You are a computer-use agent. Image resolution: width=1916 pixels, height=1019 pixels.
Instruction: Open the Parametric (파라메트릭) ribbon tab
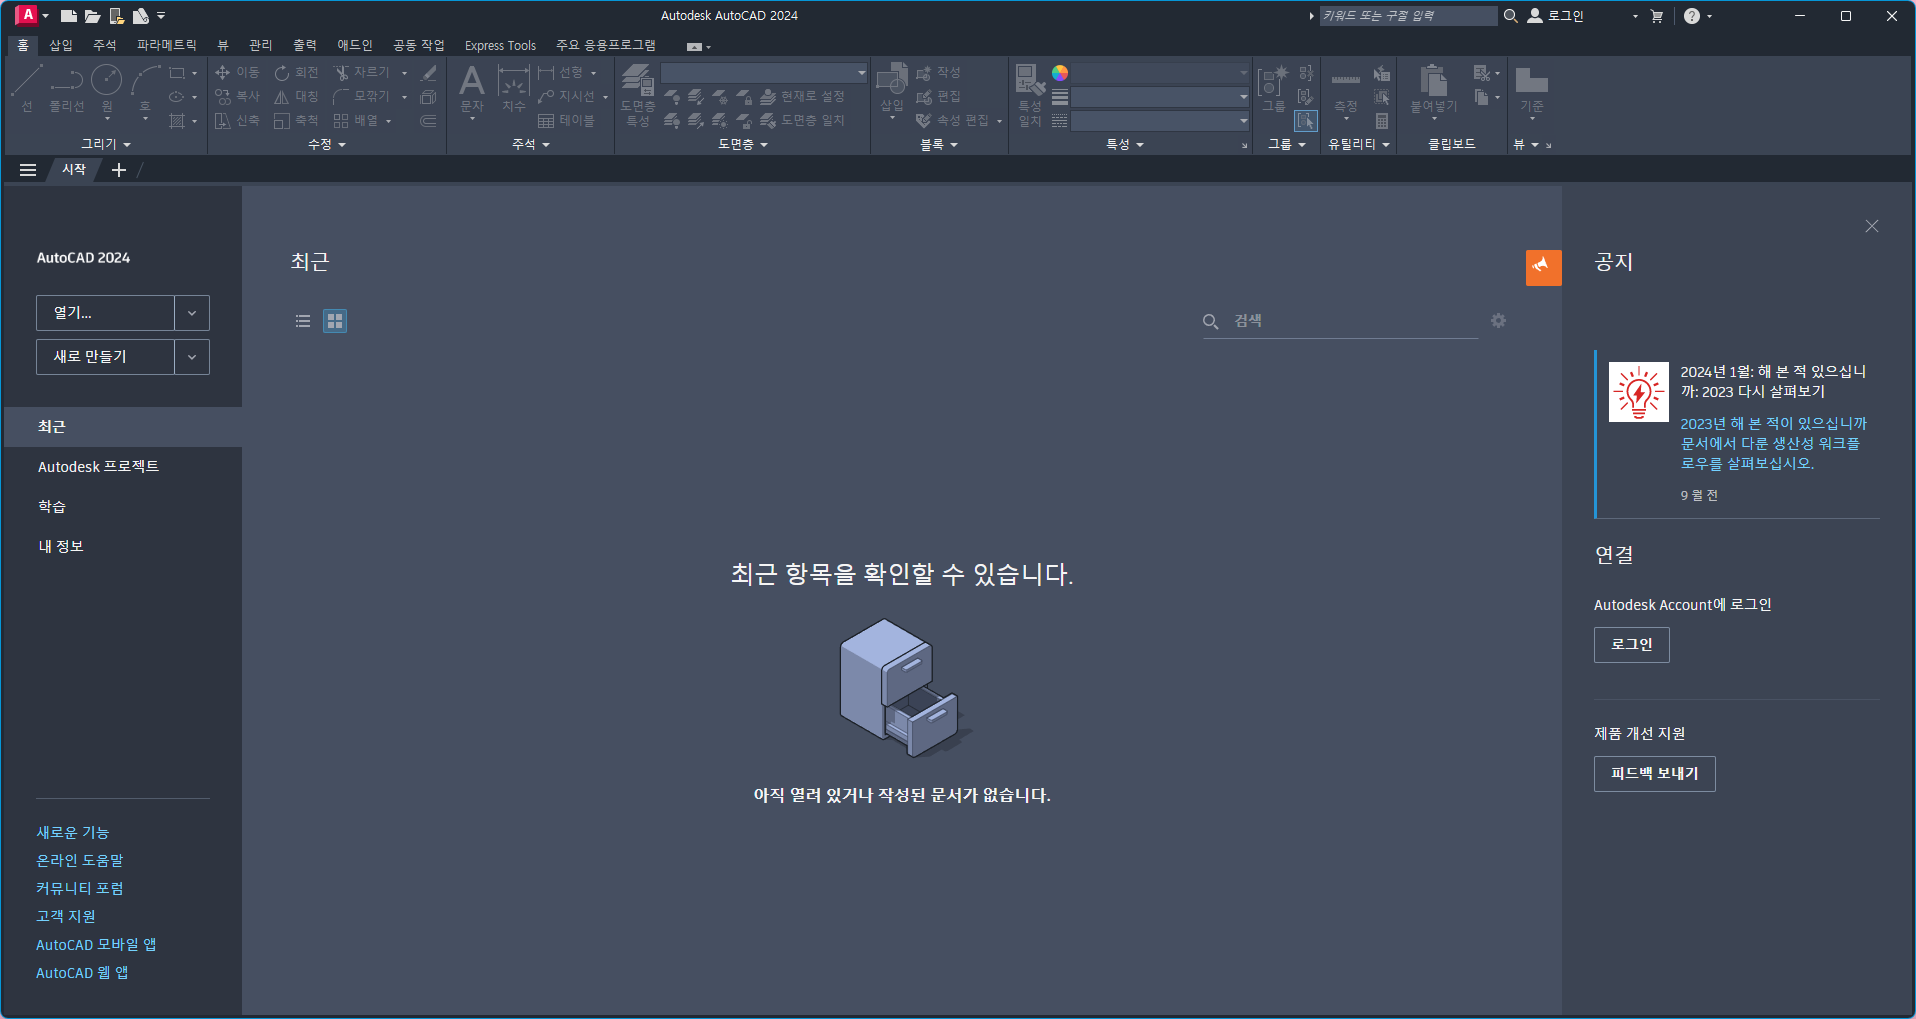coord(166,45)
